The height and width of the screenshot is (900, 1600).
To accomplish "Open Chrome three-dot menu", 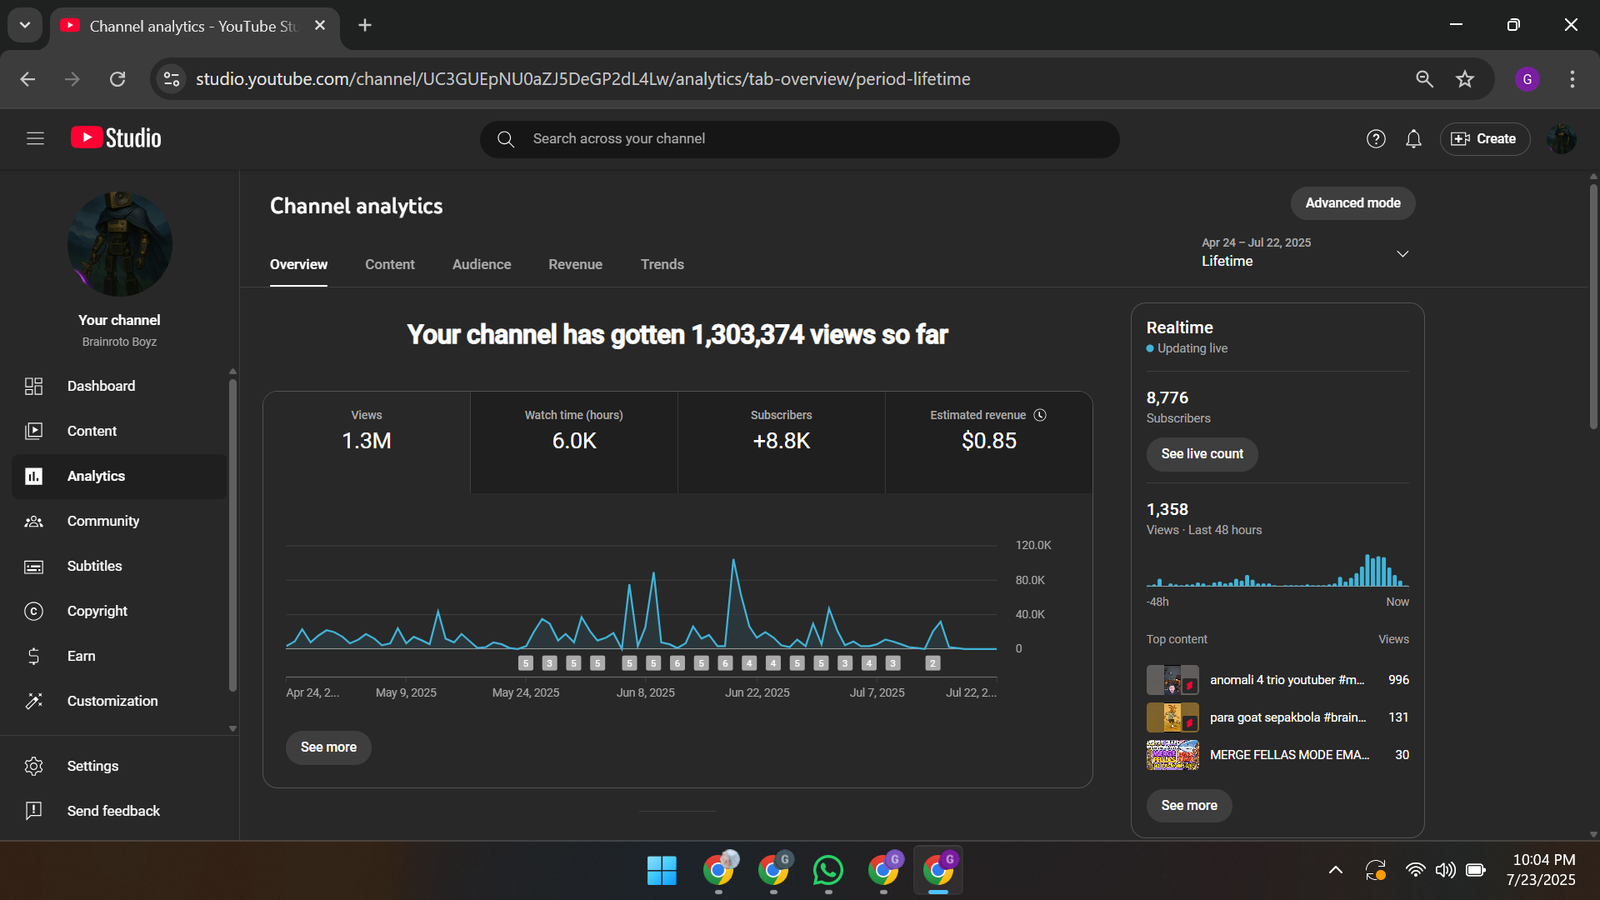I will 1572,79.
